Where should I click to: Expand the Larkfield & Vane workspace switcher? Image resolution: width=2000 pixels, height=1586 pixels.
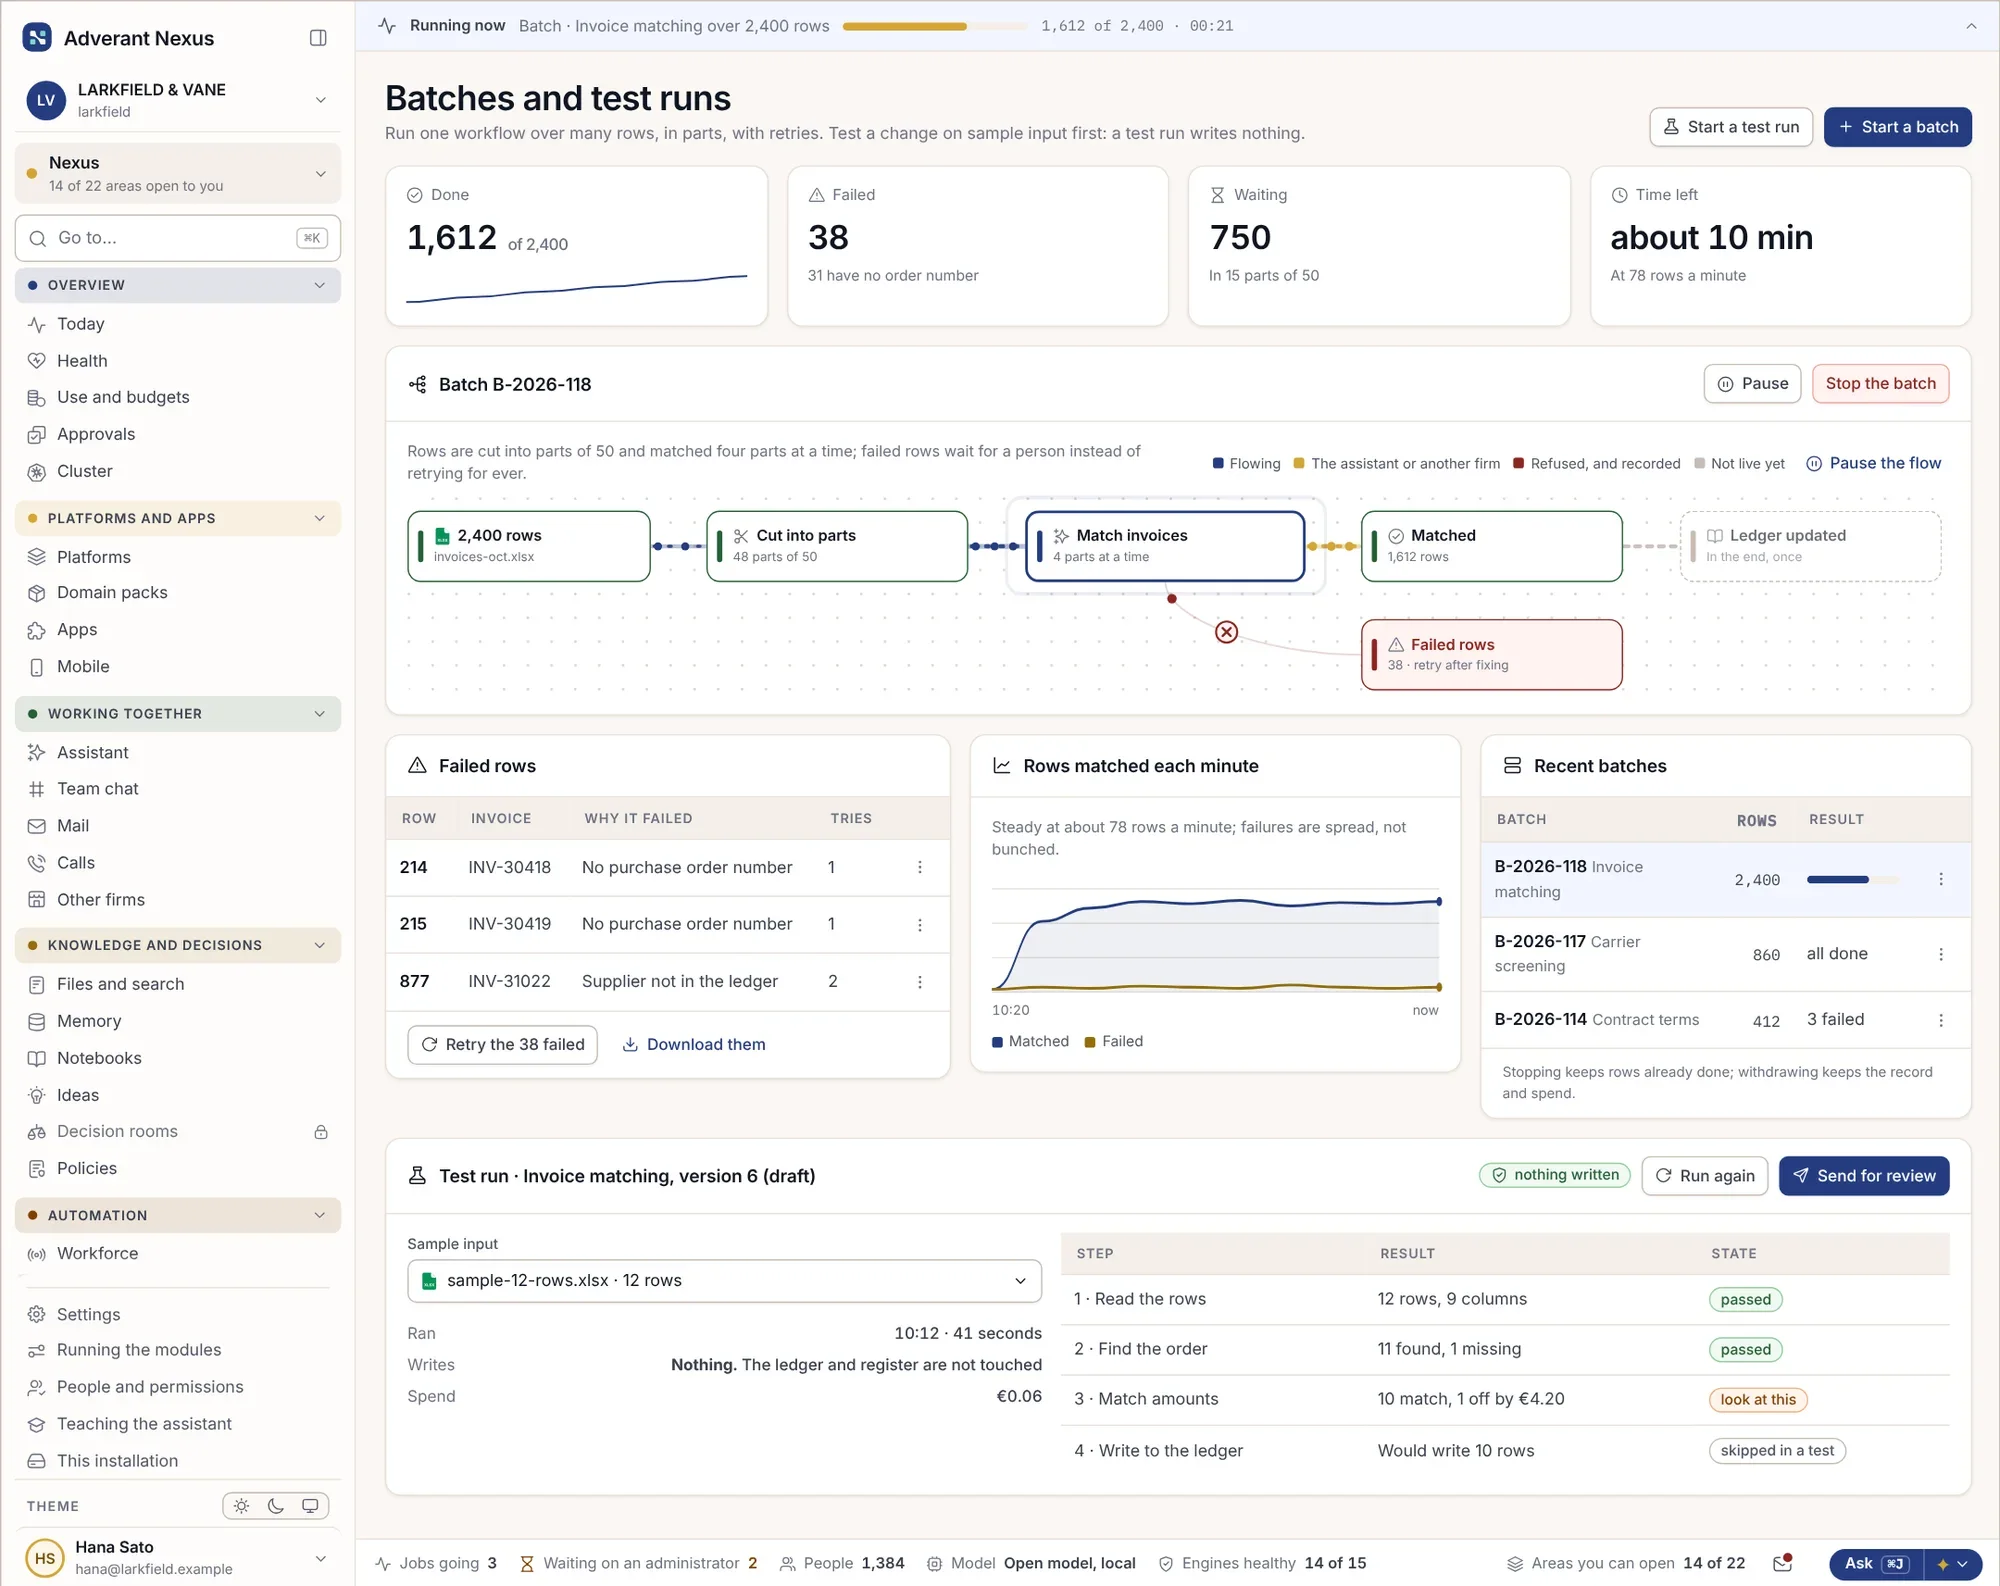[x=178, y=100]
